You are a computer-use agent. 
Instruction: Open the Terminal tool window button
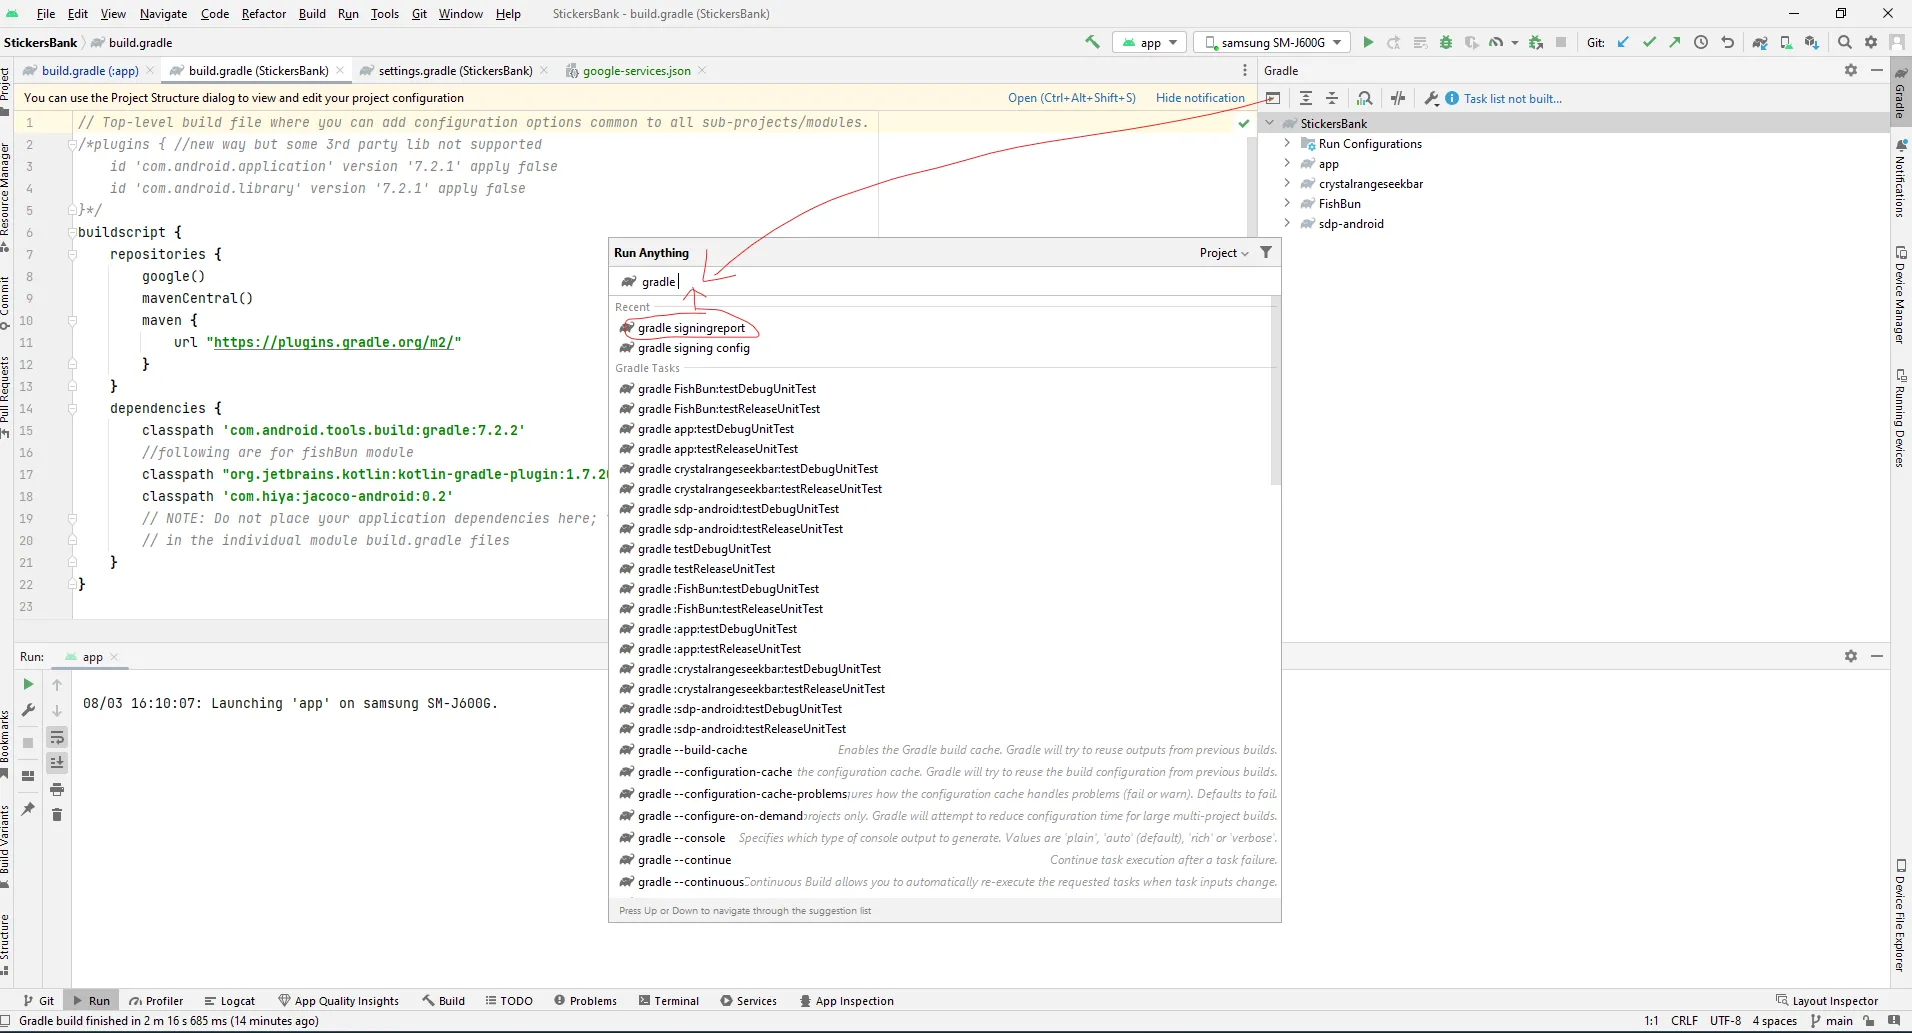[x=669, y=1000]
